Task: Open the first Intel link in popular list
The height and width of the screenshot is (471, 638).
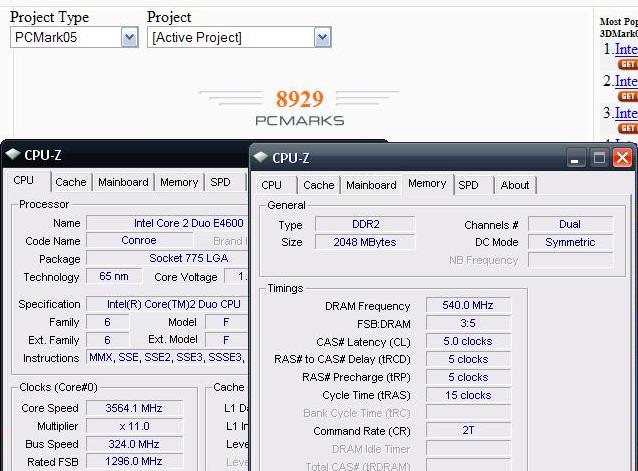Action: 626,49
